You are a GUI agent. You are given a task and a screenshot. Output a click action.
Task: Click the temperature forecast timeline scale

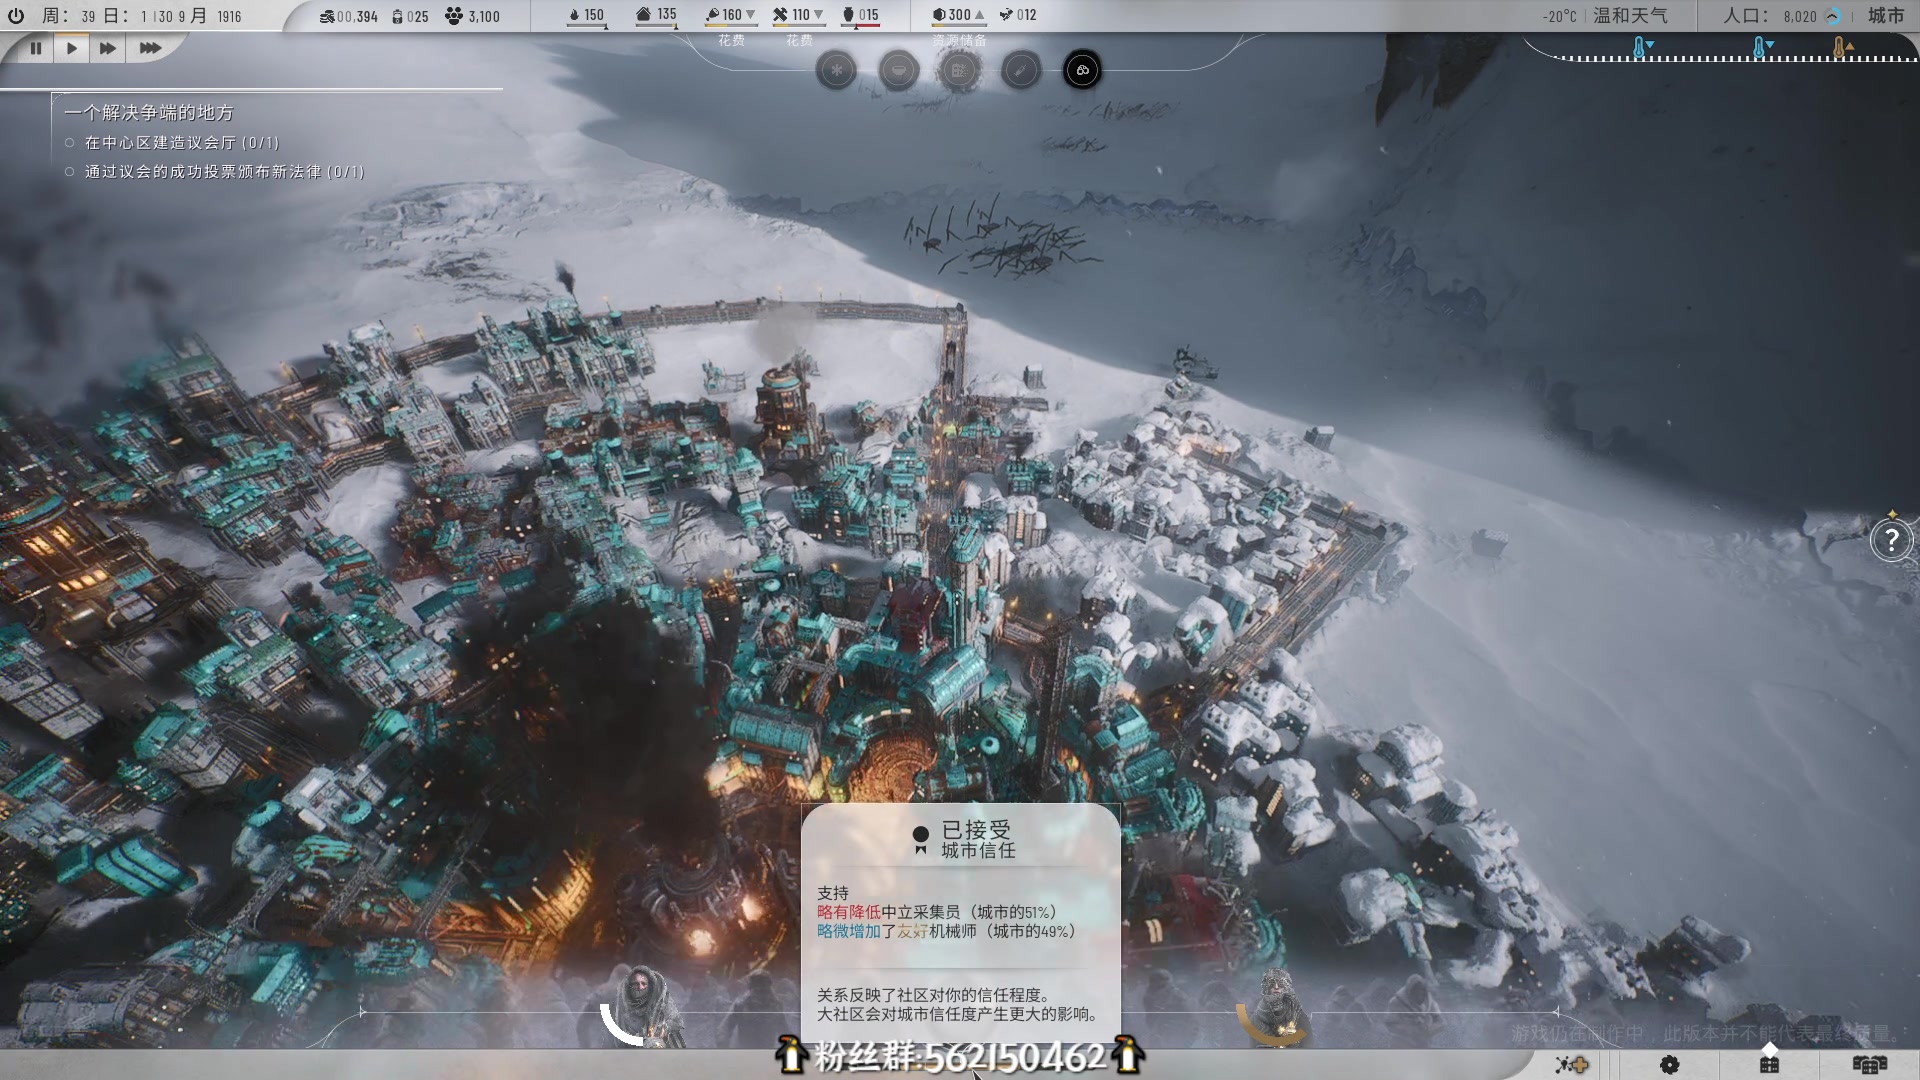1735,59
